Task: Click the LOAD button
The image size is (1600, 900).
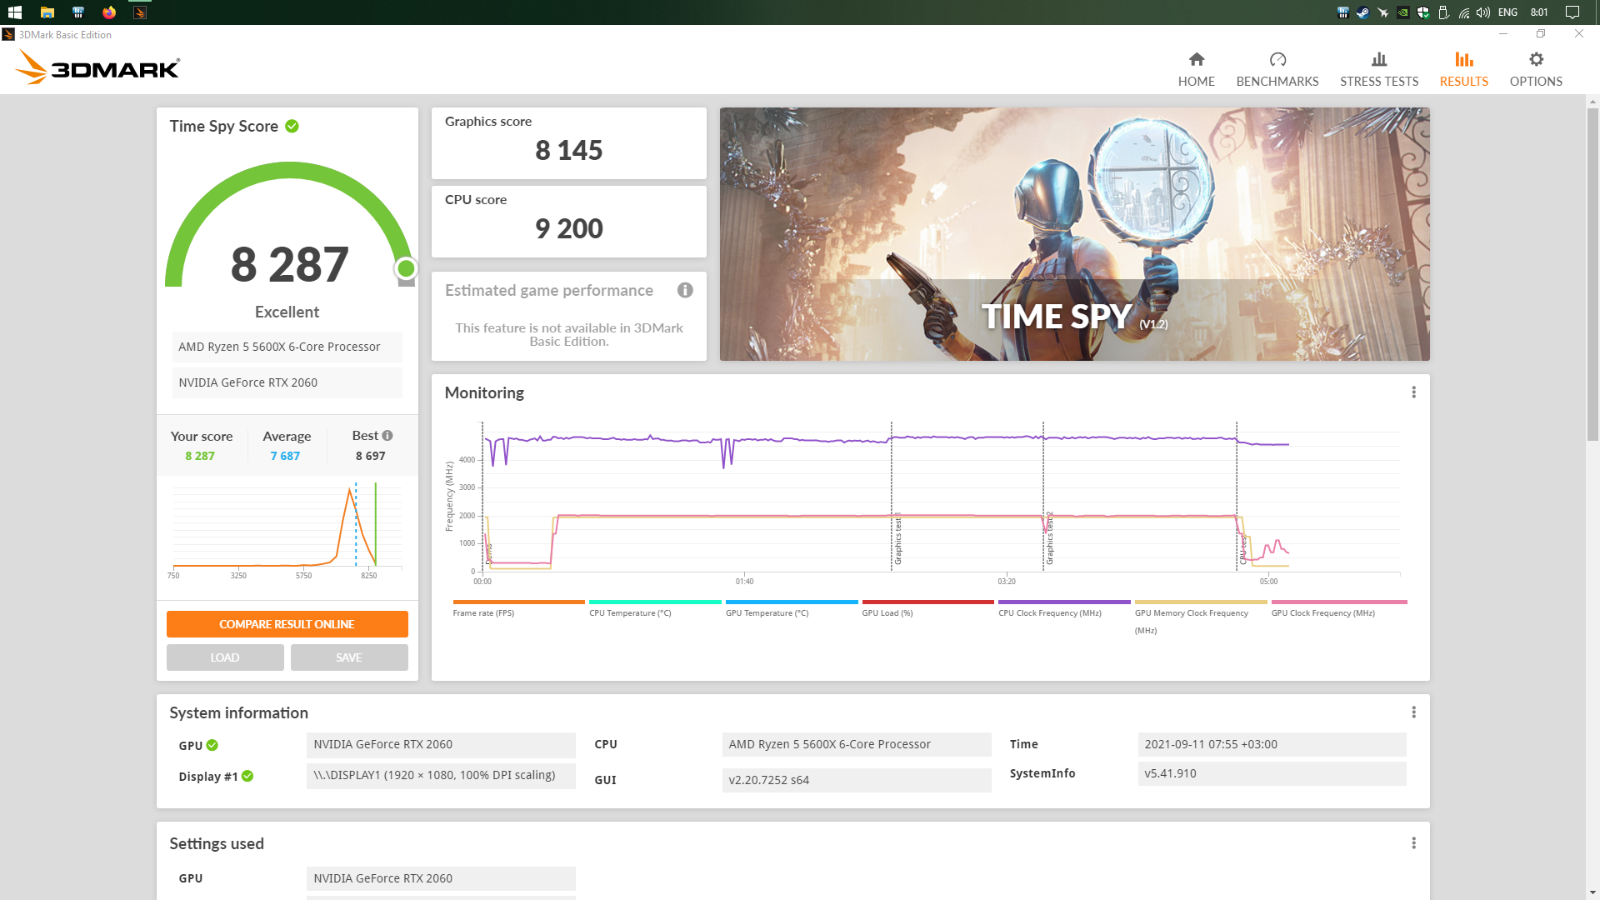Action: pyautogui.click(x=225, y=657)
